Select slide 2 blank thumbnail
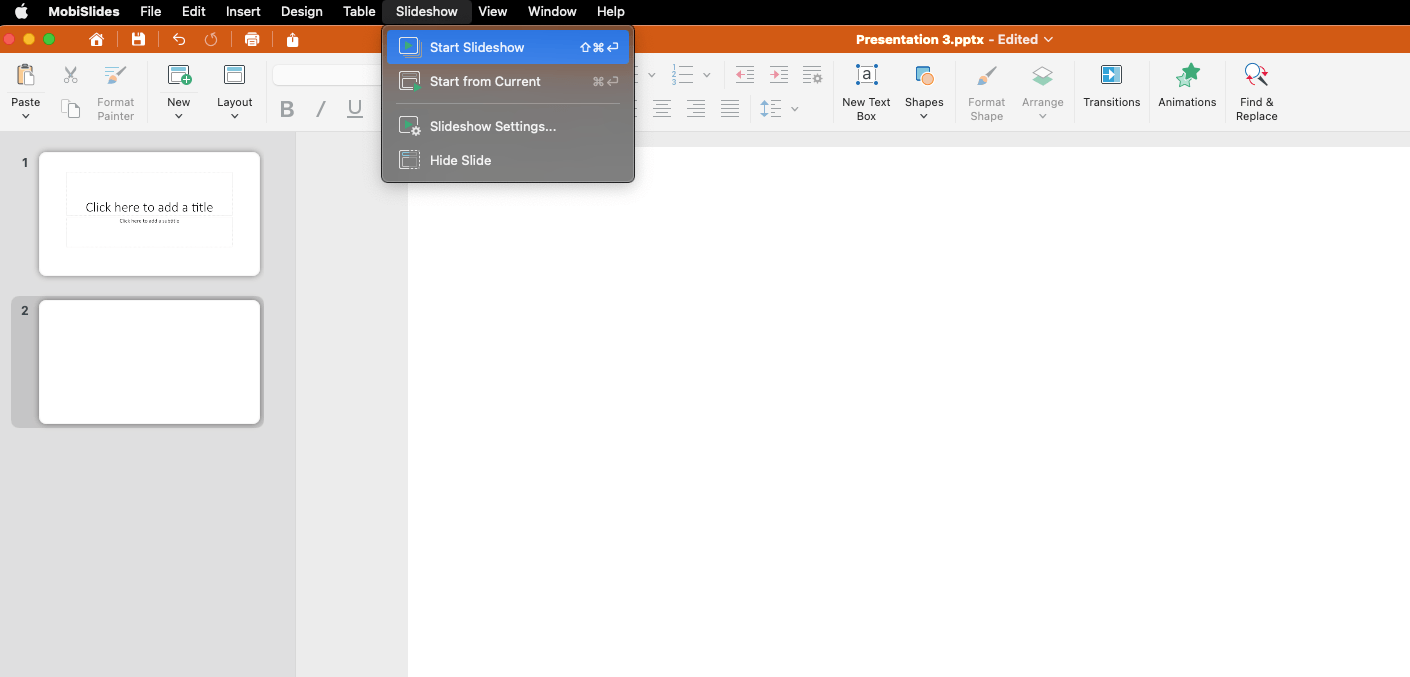This screenshot has height=677, width=1410. click(150, 362)
